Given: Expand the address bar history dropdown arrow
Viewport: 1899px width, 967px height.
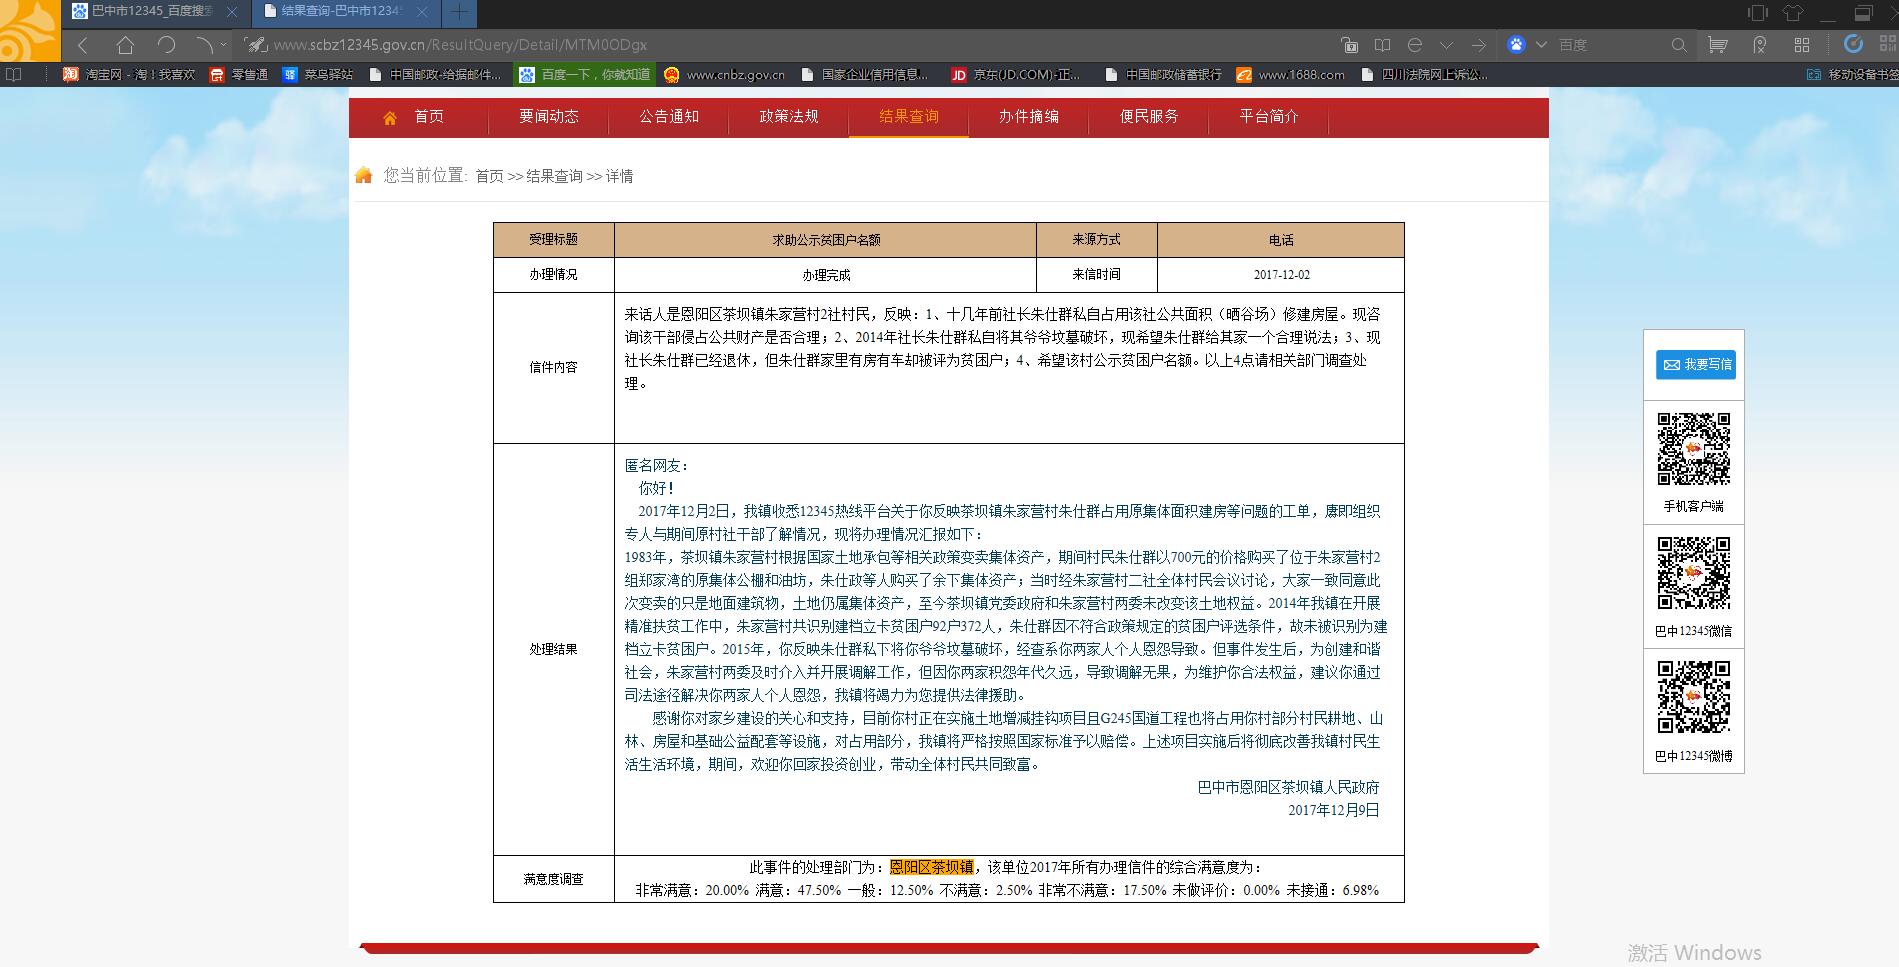Looking at the screenshot, I should point(1446,45).
